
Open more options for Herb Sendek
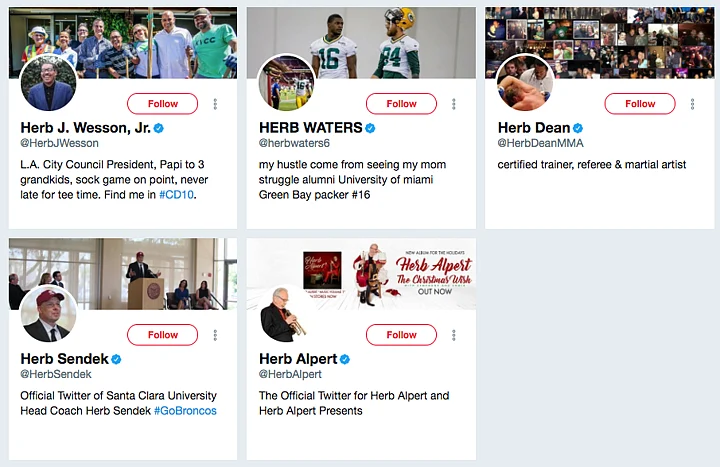pos(215,335)
